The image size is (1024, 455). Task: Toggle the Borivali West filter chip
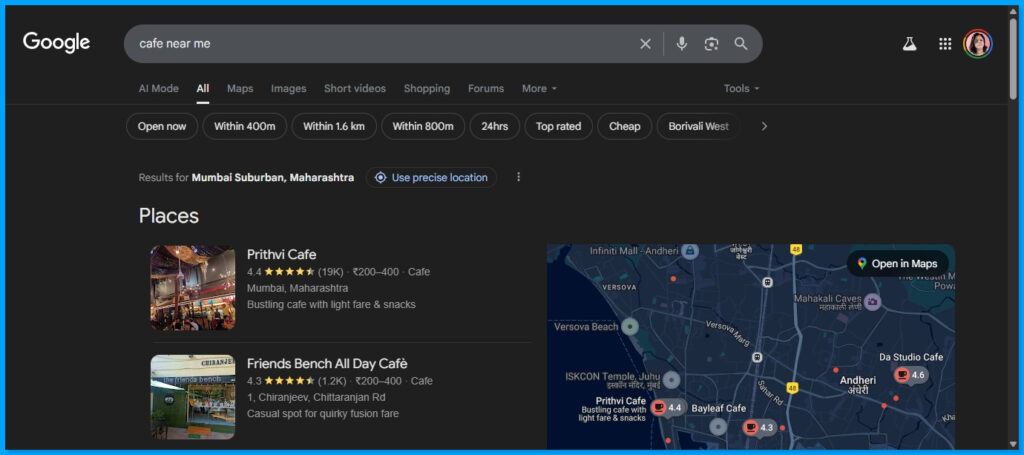(x=699, y=126)
